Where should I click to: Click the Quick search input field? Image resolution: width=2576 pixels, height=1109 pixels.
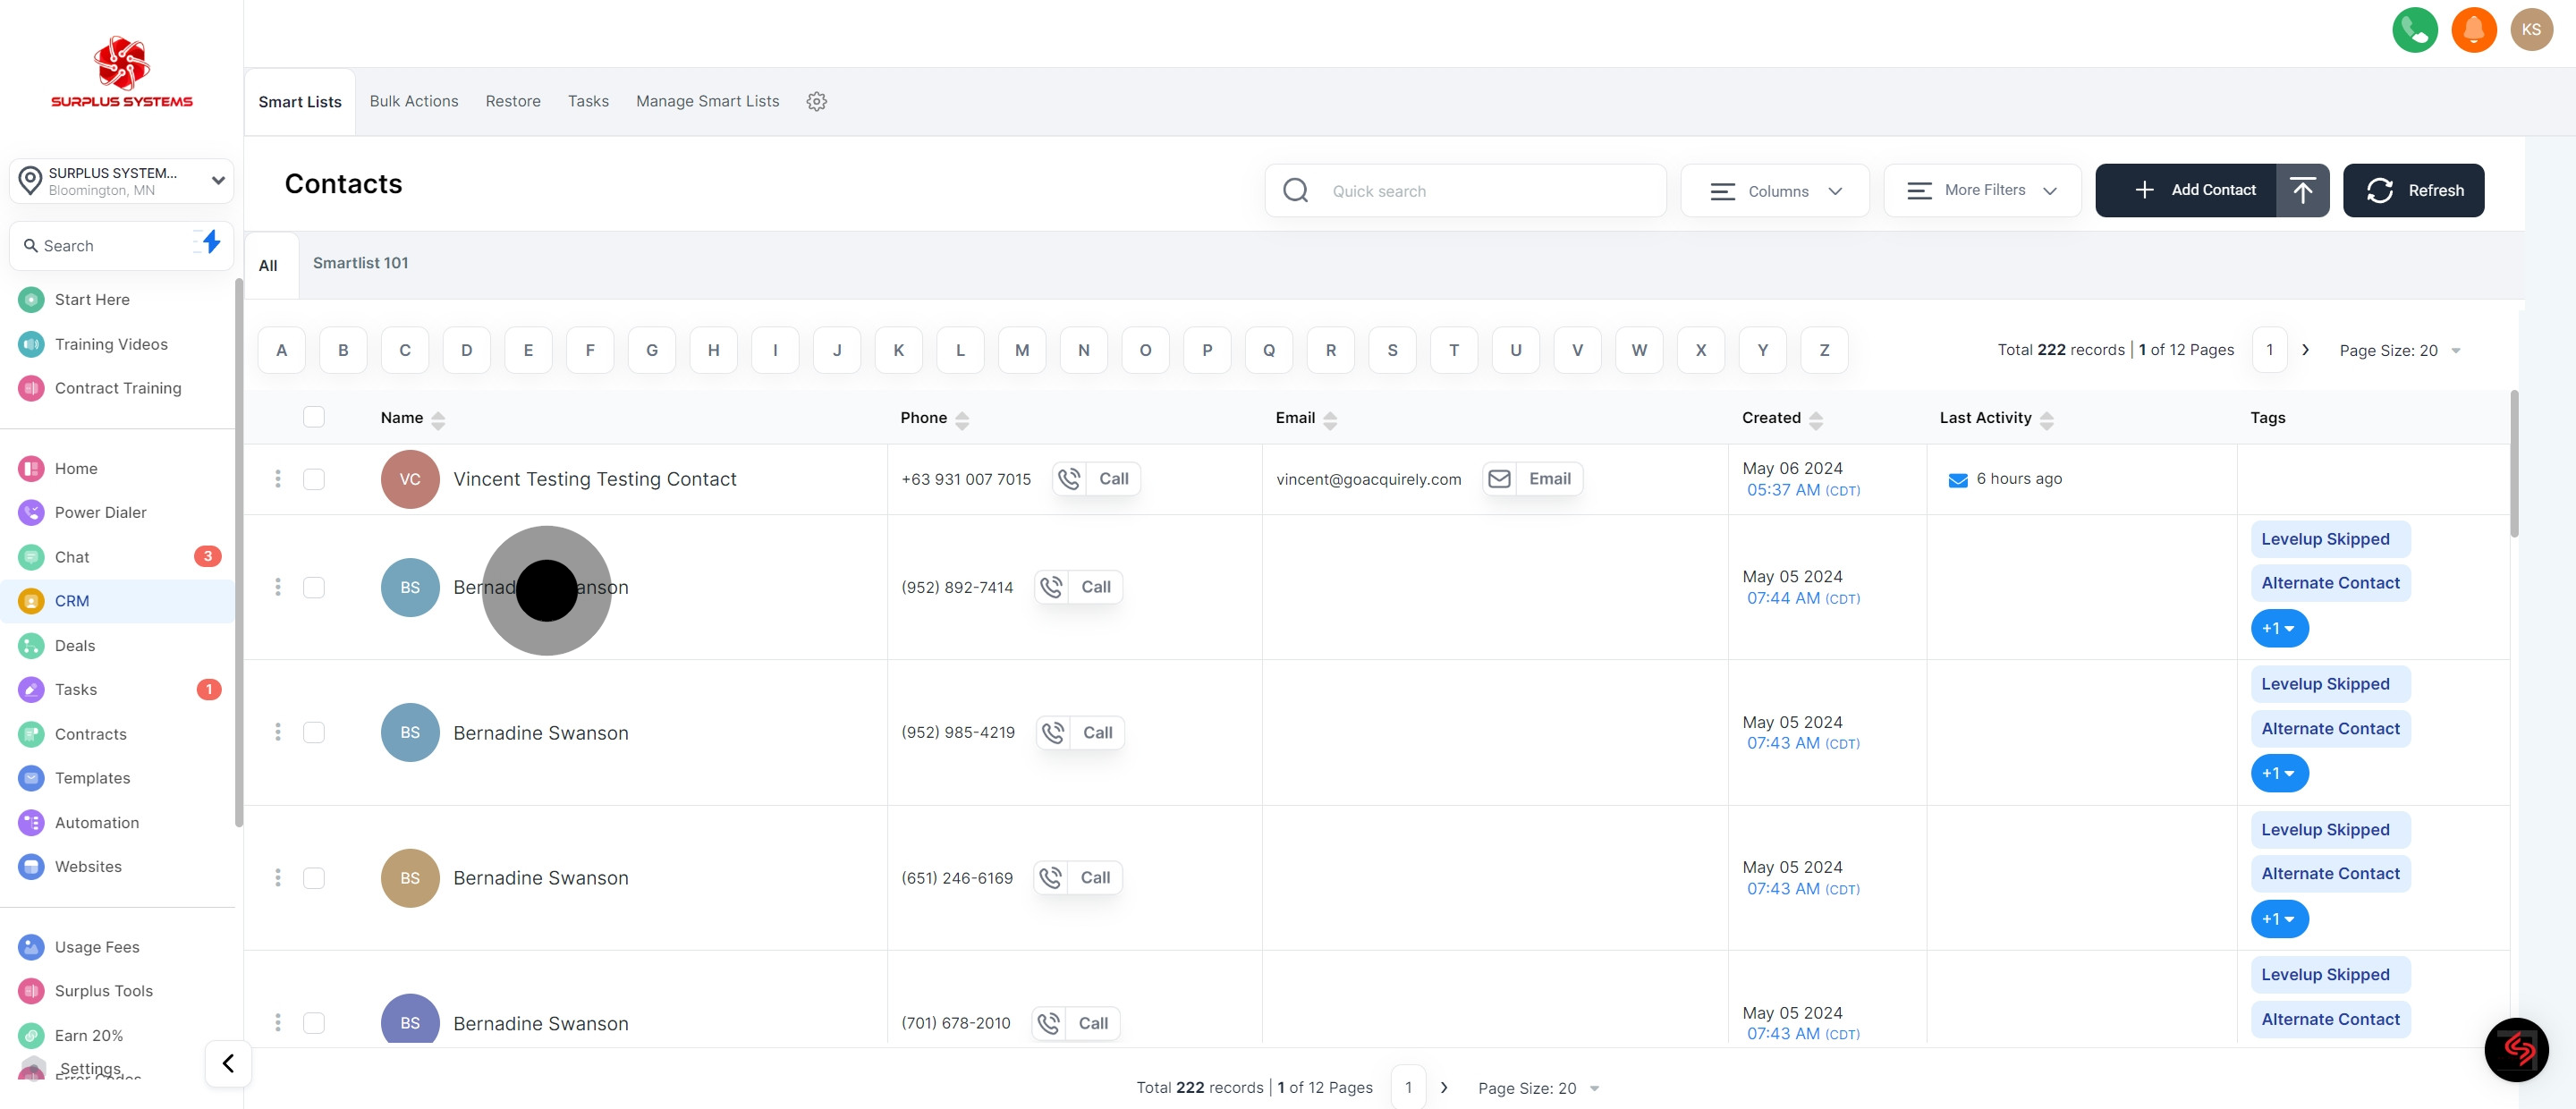[1480, 191]
